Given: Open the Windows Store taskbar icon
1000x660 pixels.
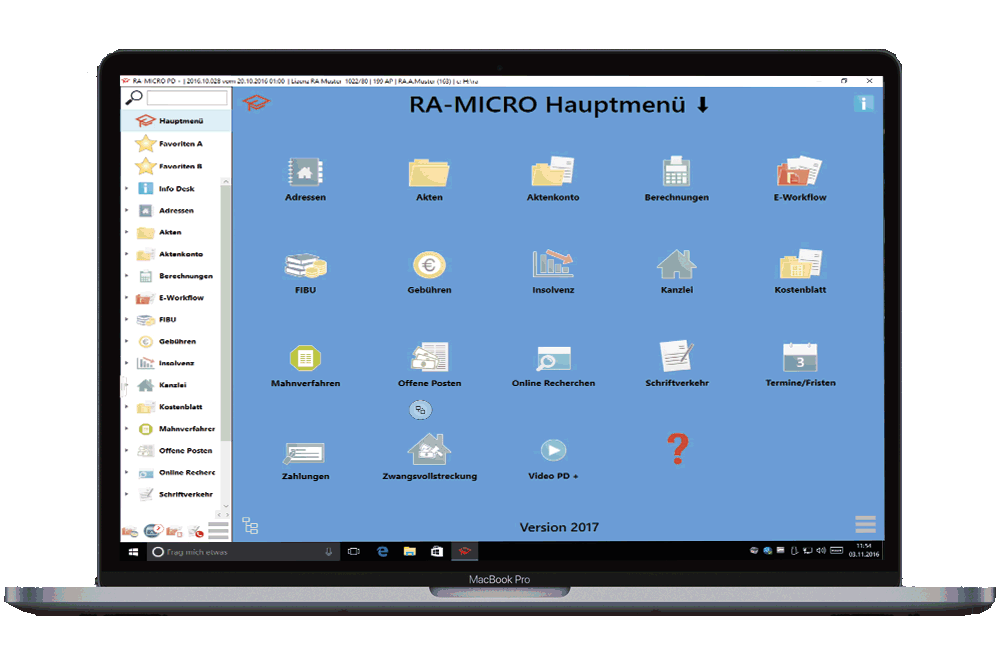Looking at the screenshot, I should click(437, 552).
